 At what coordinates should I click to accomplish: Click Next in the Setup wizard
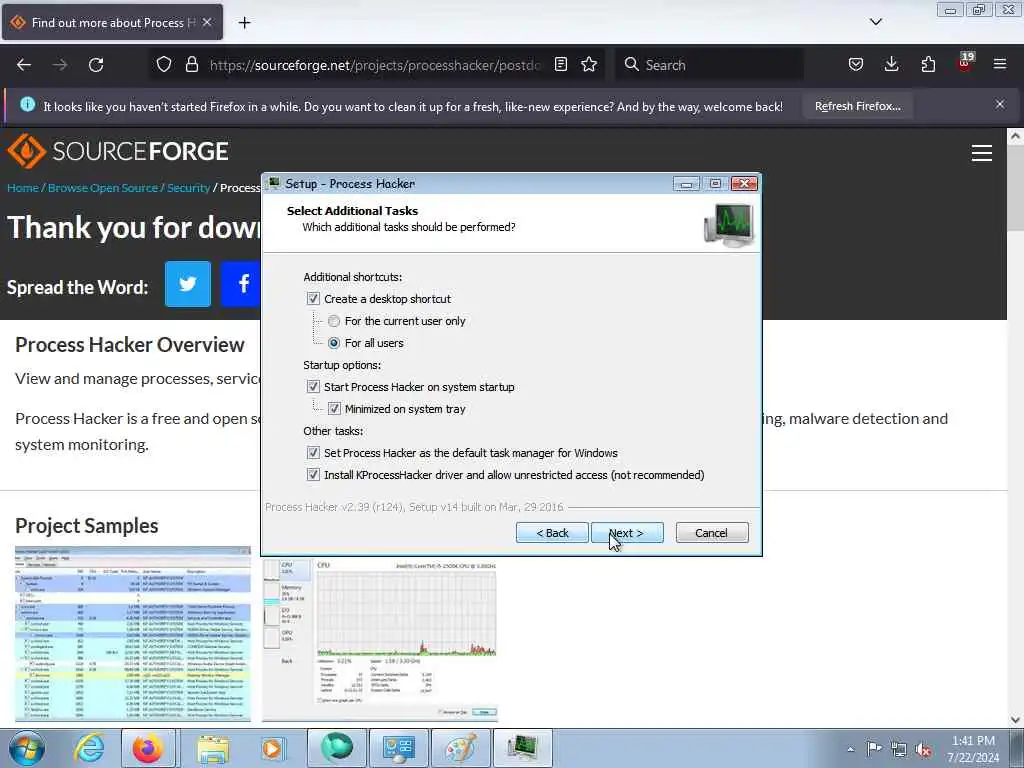pos(627,533)
